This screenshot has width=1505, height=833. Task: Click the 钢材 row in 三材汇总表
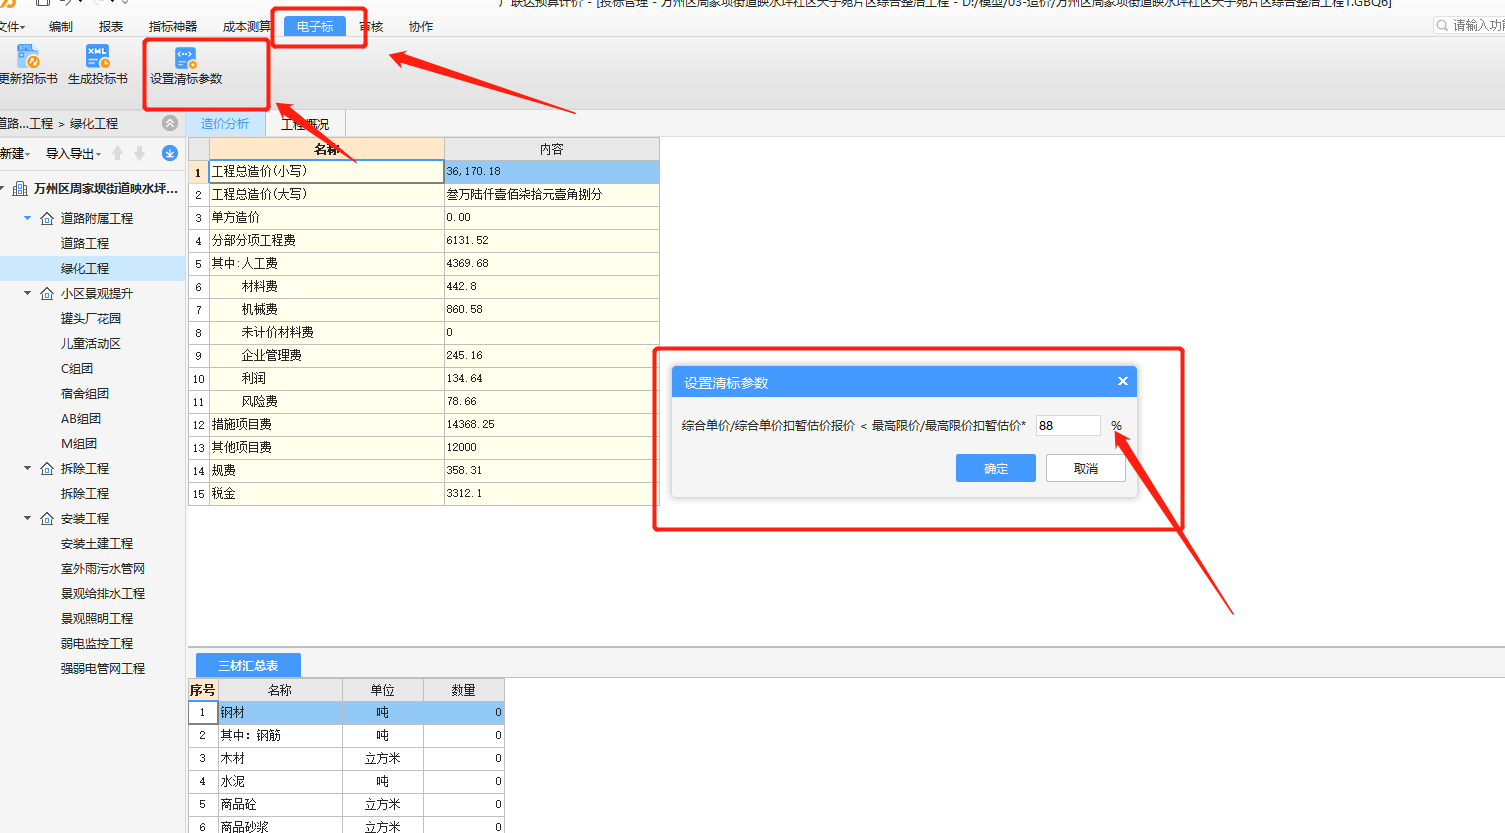346,712
